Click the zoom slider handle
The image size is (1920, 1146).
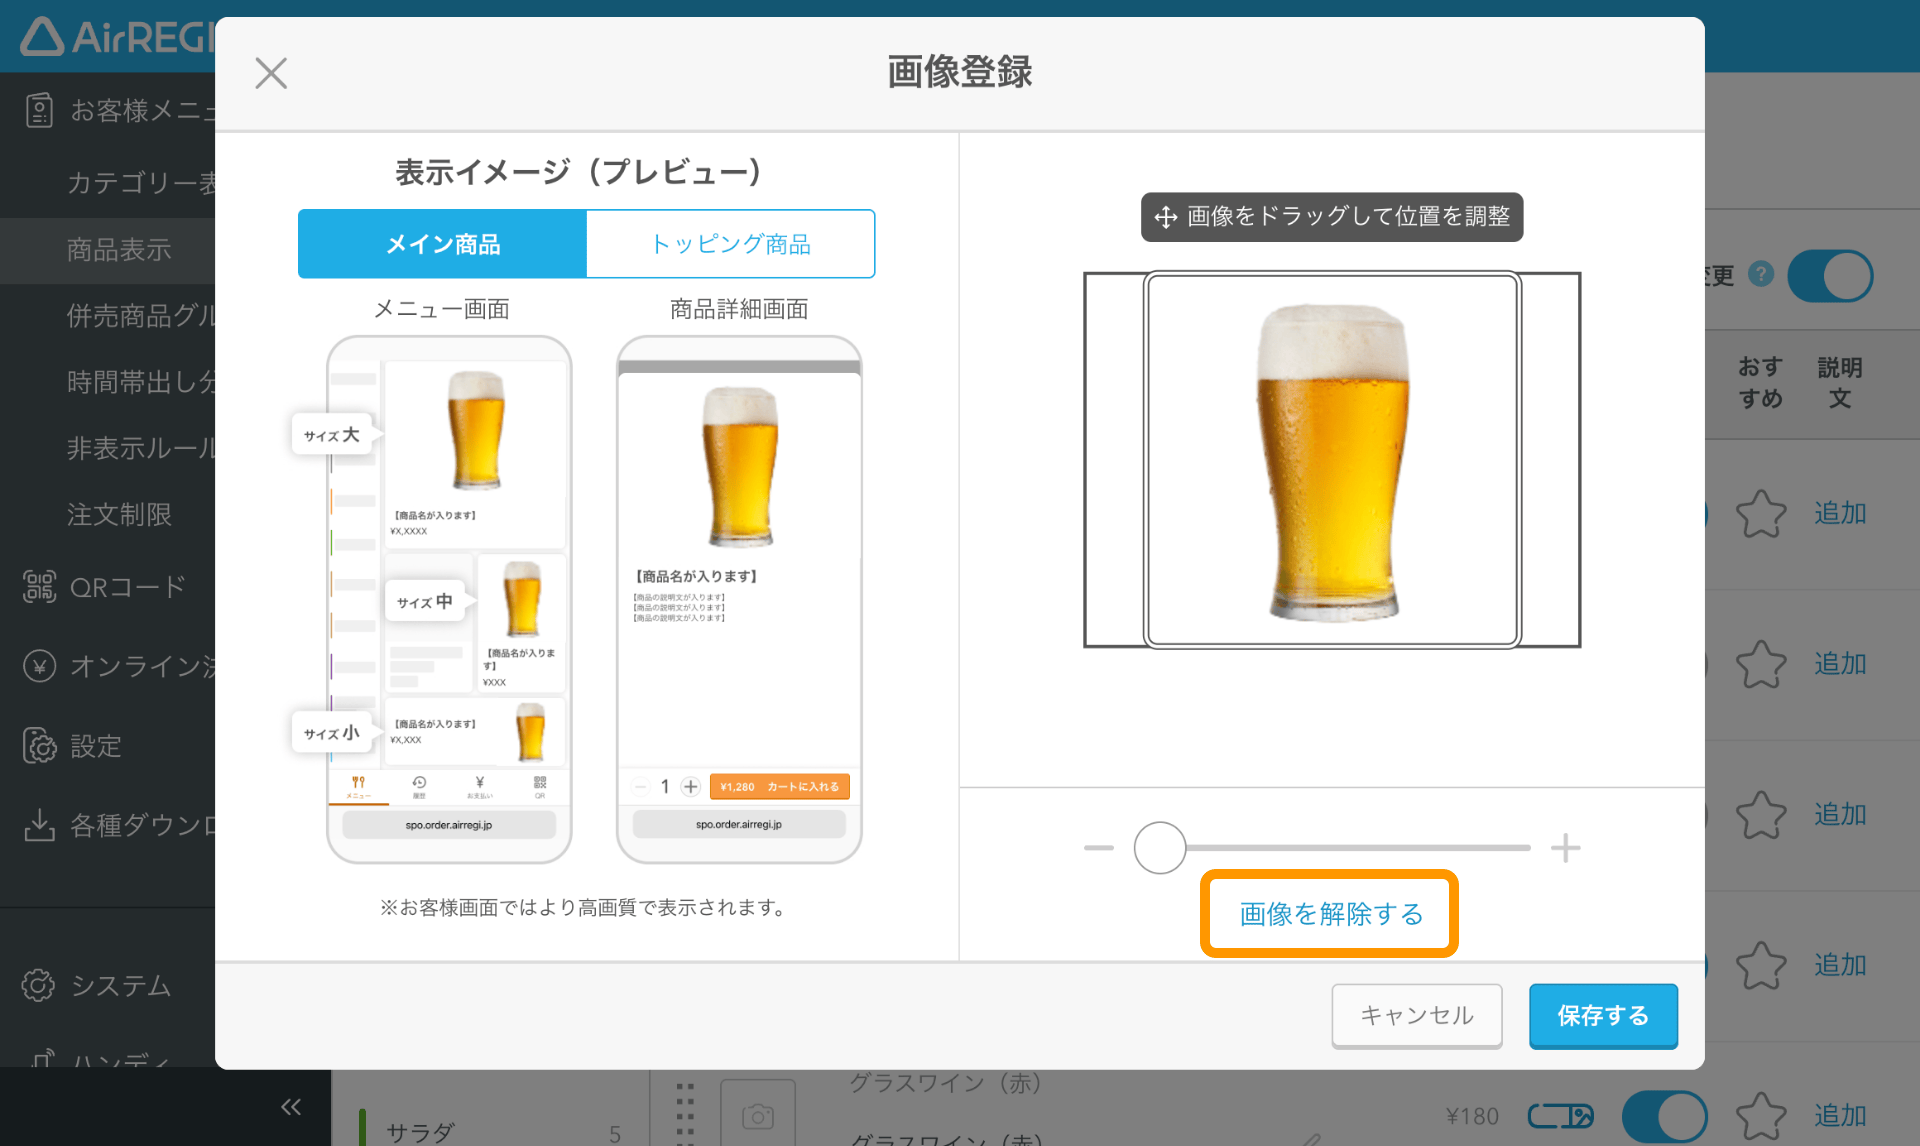click(x=1160, y=848)
